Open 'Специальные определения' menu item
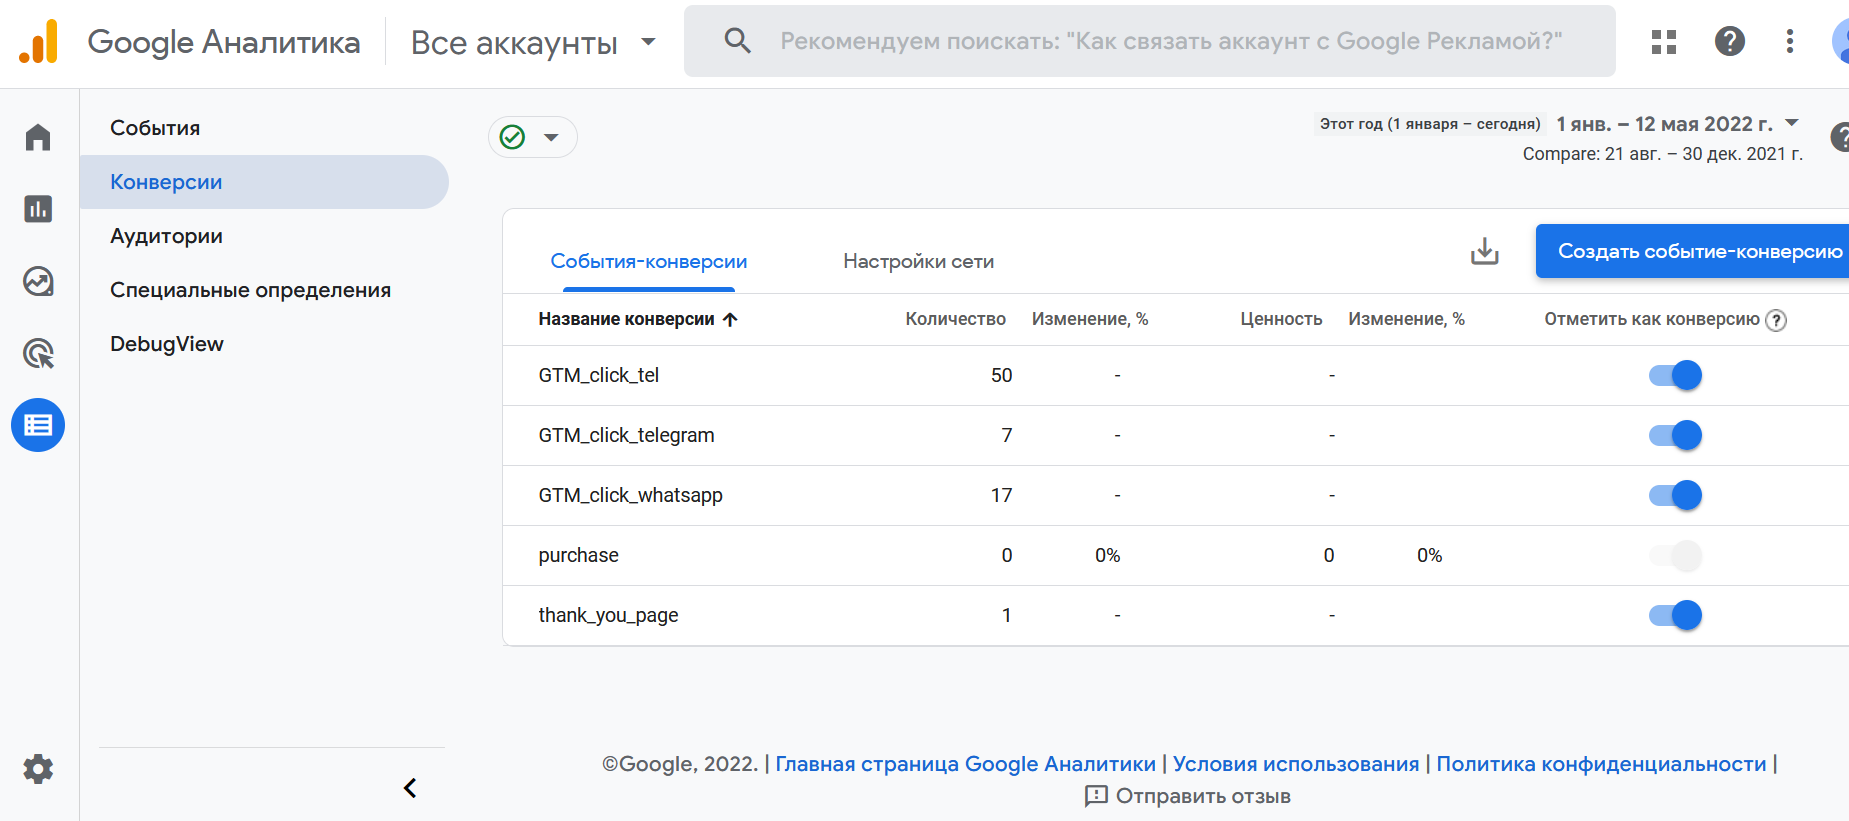The width and height of the screenshot is (1849, 821). tap(250, 290)
